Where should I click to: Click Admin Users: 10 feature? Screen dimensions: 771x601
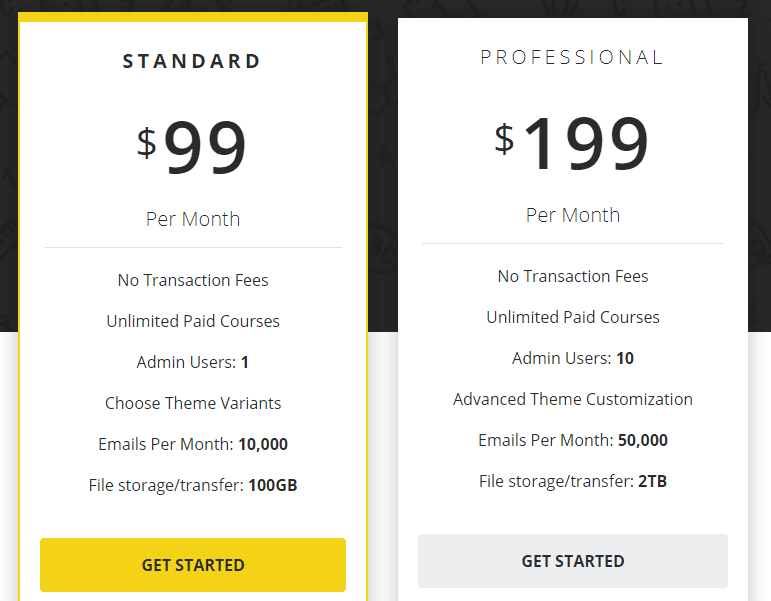[573, 358]
